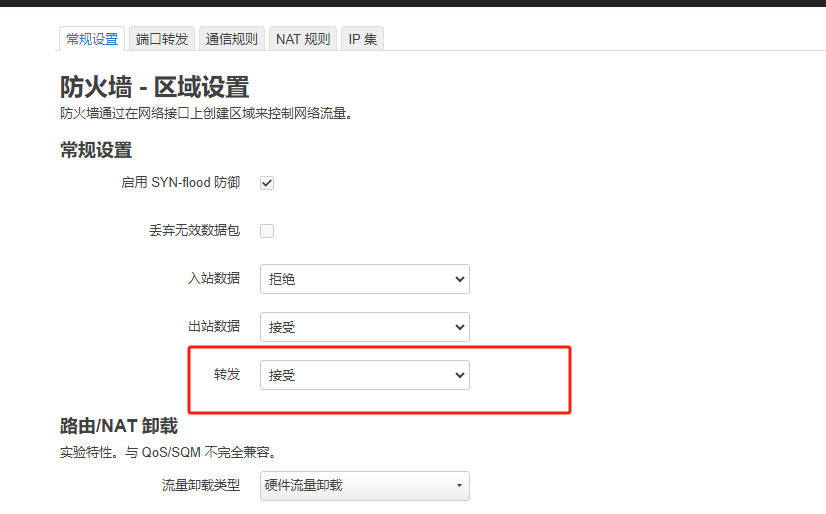The image size is (826, 514).
Task: Click the 实验特性 description text under 路由/NAT 卸载
Action: point(167,453)
